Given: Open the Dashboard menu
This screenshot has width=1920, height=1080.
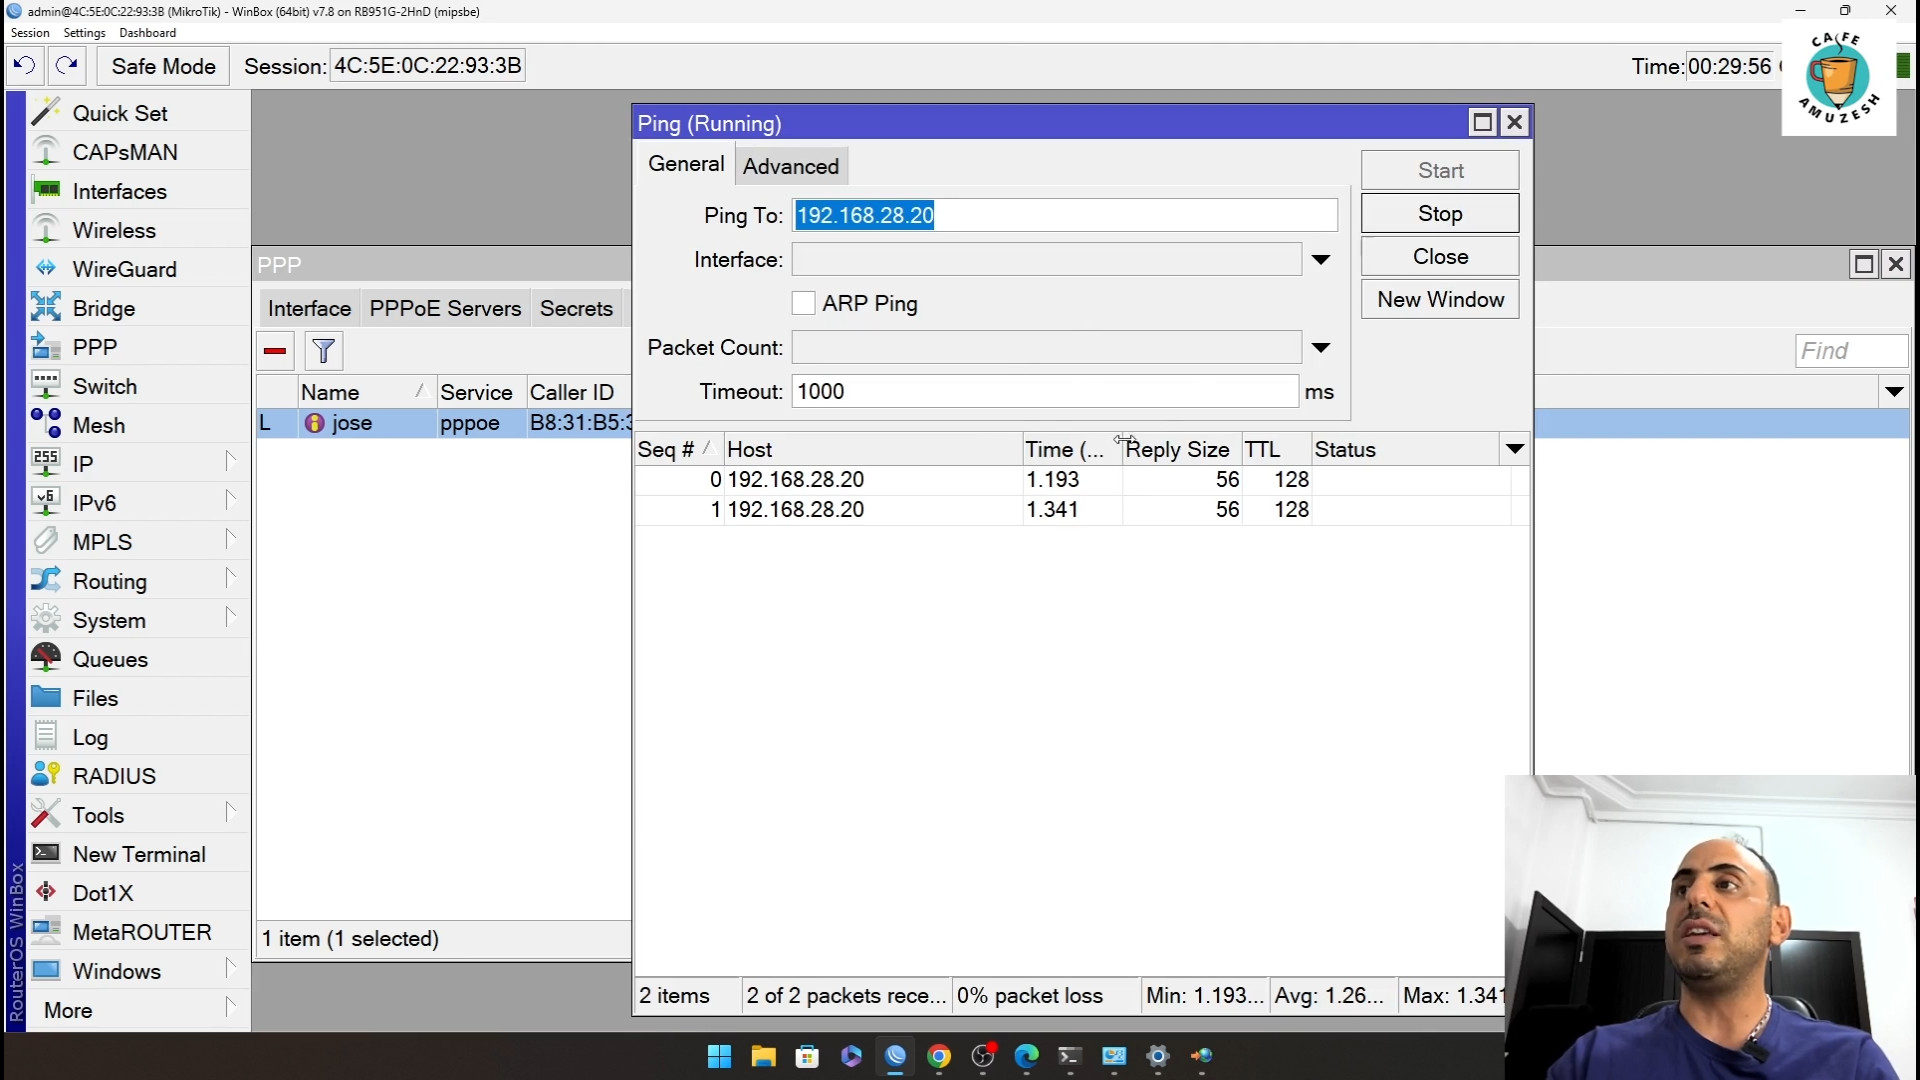Looking at the screenshot, I should (x=147, y=33).
